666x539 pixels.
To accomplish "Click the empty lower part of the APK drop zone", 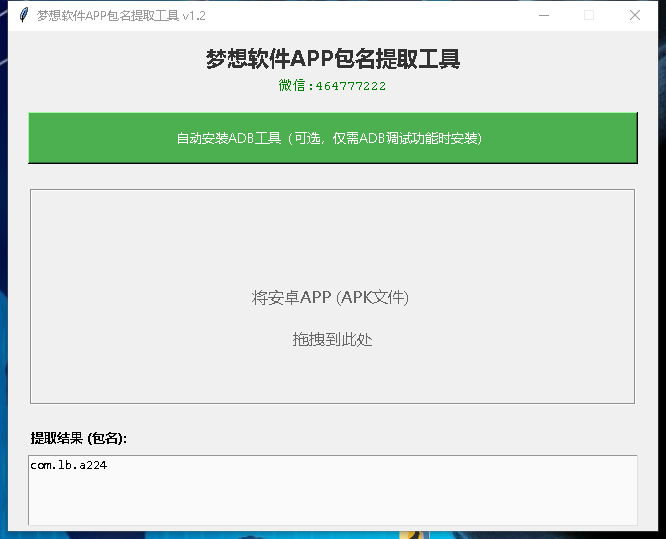I will pyautogui.click(x=332, y=380).
